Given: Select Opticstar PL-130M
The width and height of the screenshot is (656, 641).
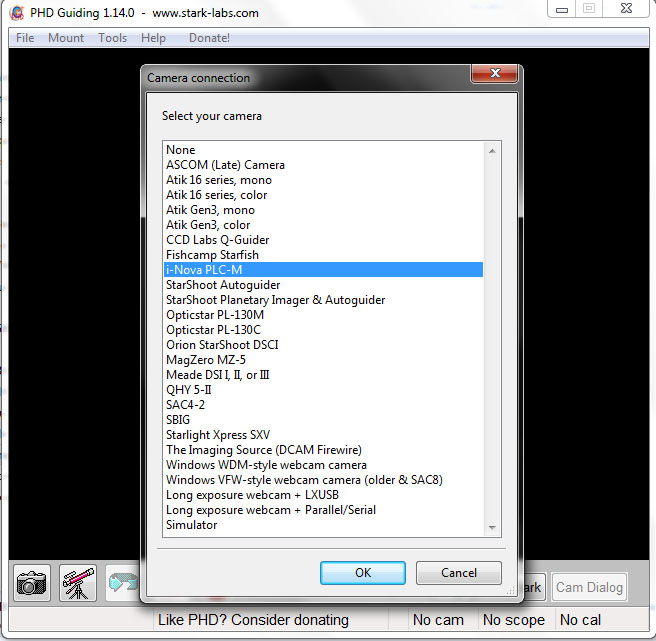Looking at the screenshot, I should (x=323, y=315).
